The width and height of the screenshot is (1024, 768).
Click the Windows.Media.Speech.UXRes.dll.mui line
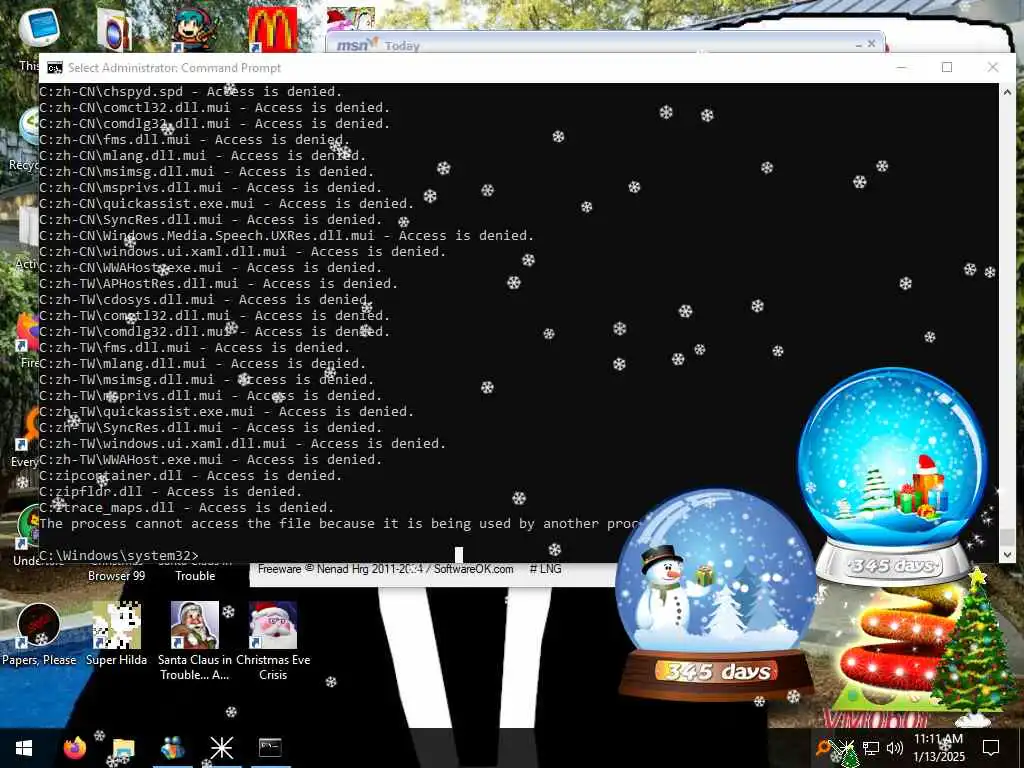point(287,236)
